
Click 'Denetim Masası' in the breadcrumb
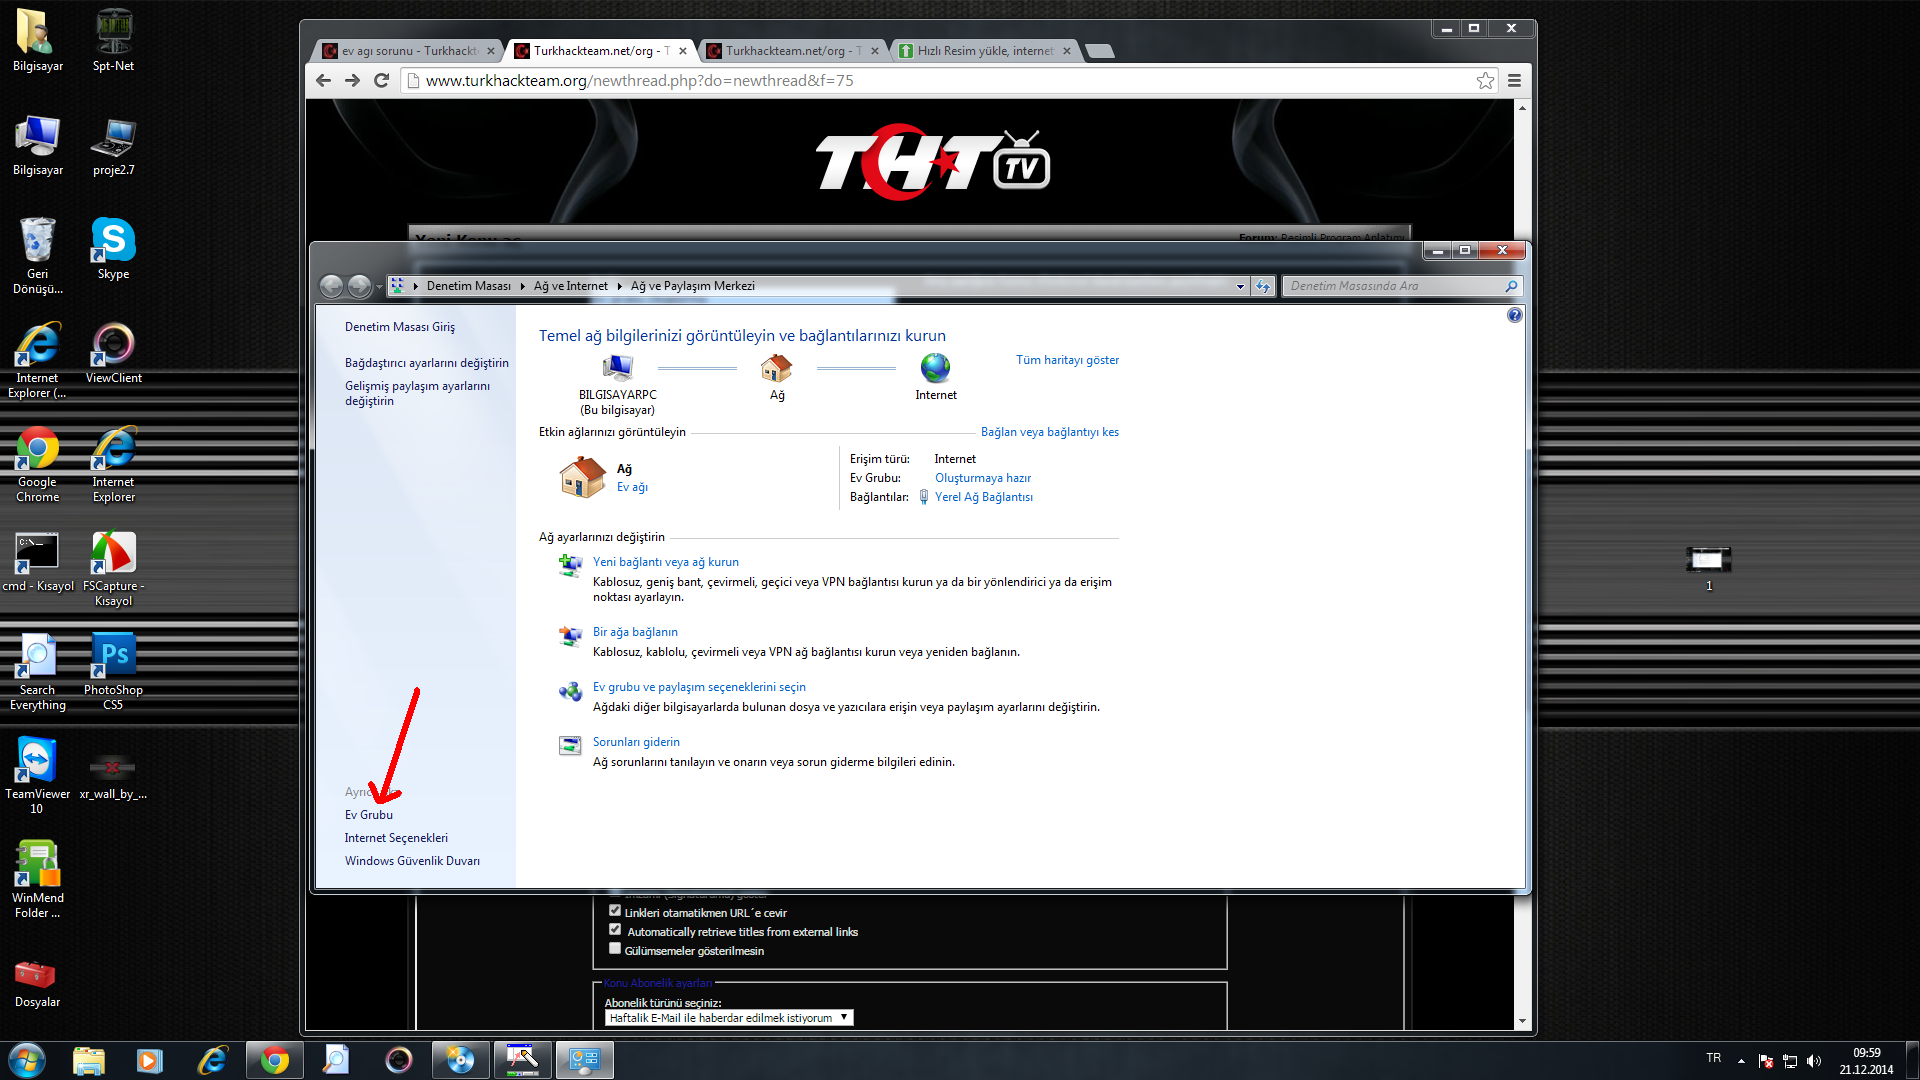click(x=468, y=287)
